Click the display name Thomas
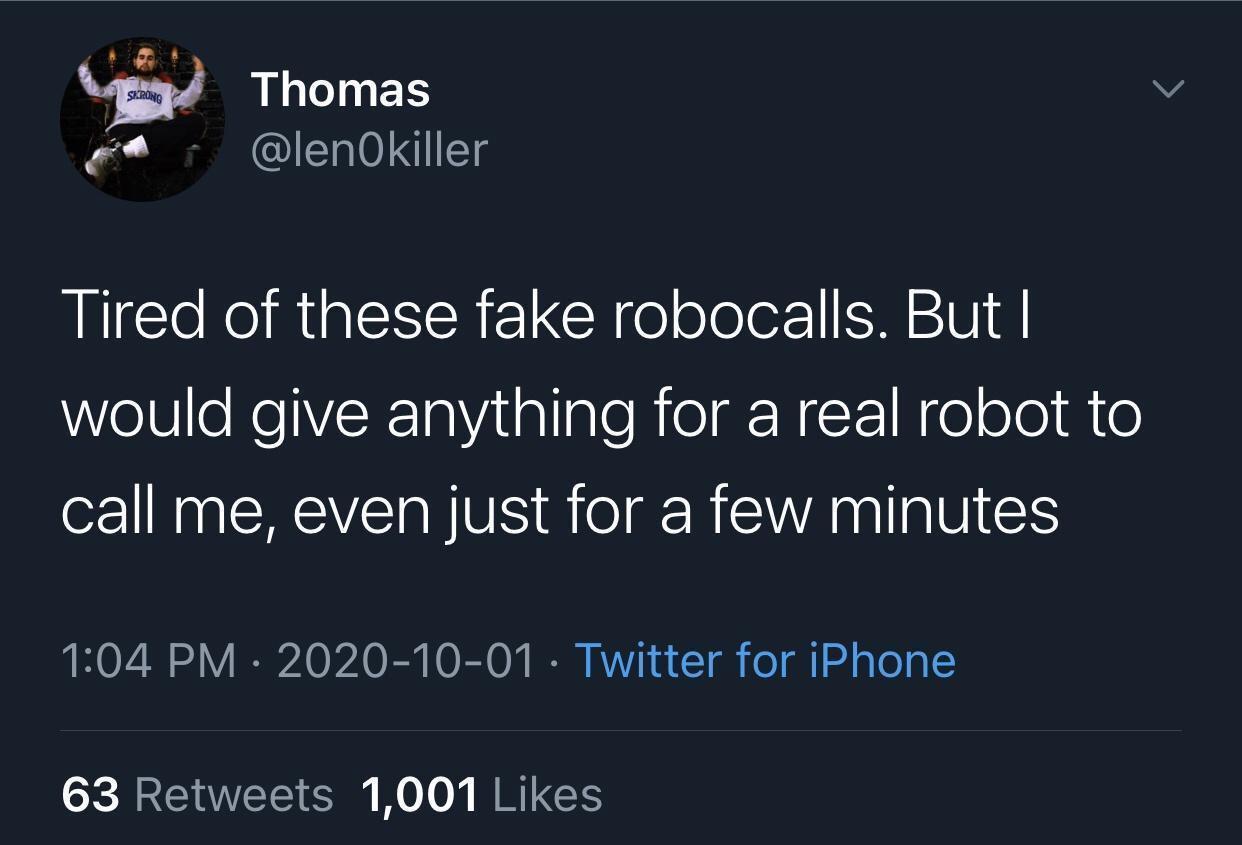Image resolution: width=1242 pixels, height=845 pixels. pos(340,90)
